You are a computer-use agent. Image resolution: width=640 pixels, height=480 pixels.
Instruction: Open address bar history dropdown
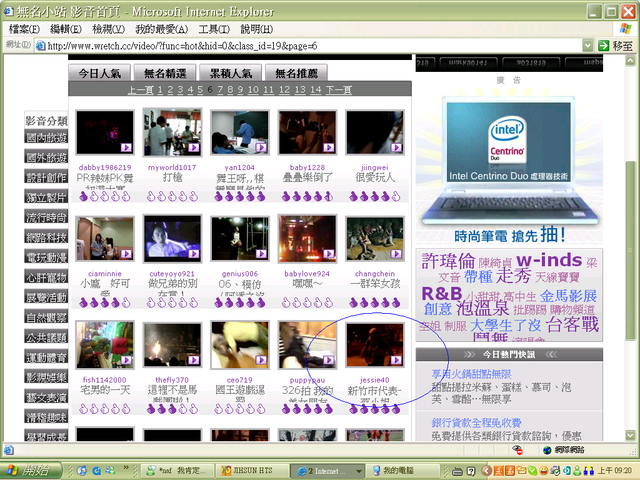587,45
